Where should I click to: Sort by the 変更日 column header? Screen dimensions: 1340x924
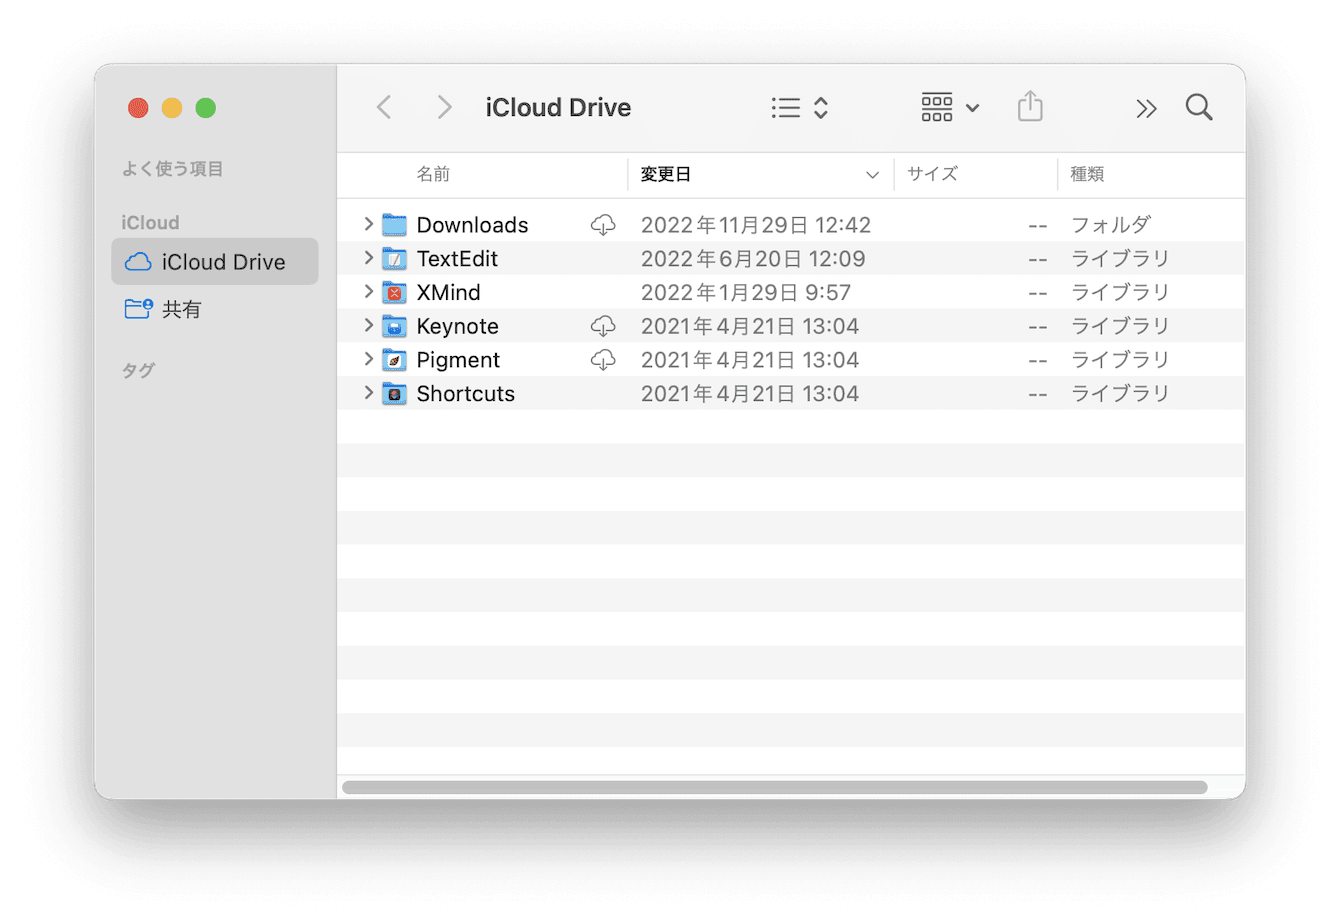666,174
